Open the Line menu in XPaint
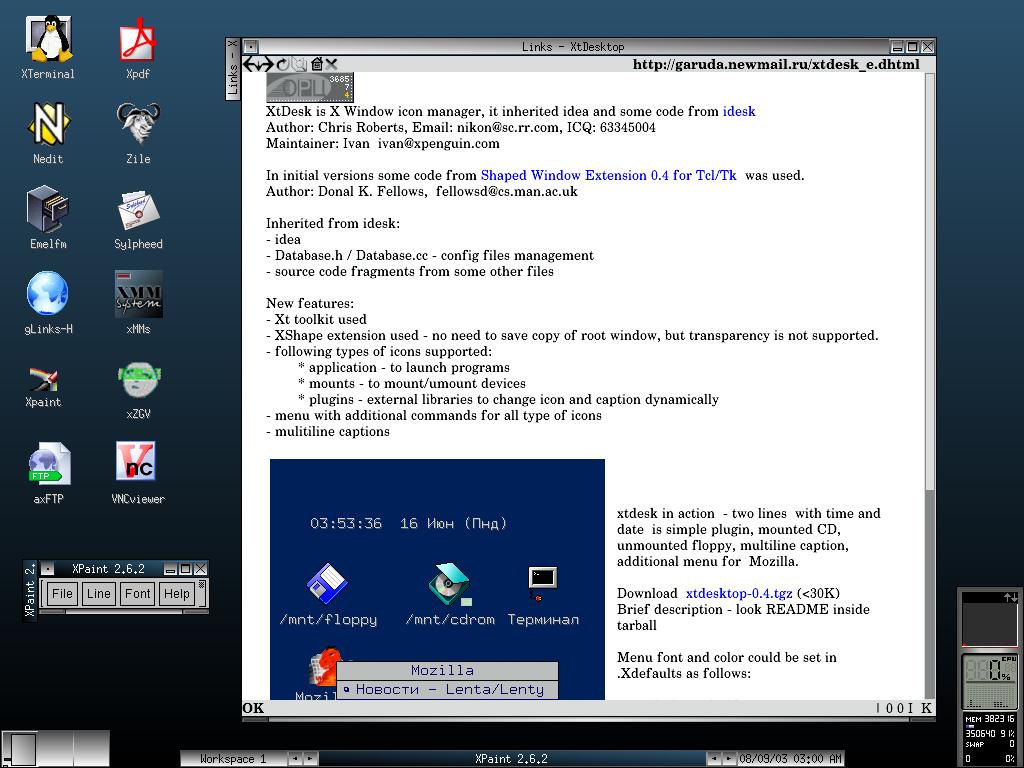This screenshot has height=768, width=1024. pyautogui.click(x=99, y=594)
